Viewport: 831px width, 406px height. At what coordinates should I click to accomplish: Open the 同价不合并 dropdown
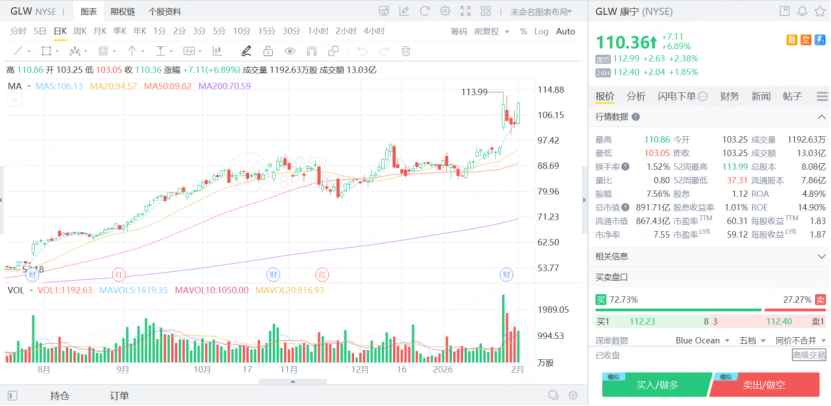pos(800,340)
